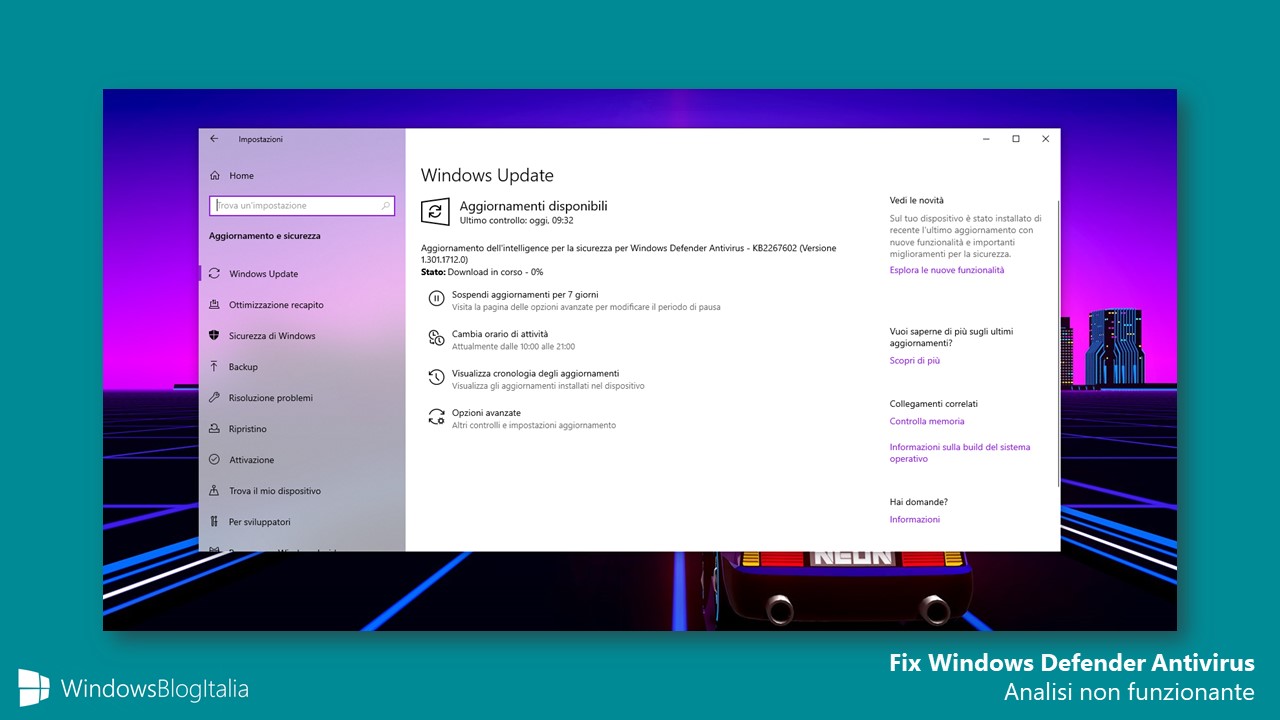Click the Attivazione checkmark circle icon
Image resolution: width=1280 pixels, height=720 pixels.
214,459
